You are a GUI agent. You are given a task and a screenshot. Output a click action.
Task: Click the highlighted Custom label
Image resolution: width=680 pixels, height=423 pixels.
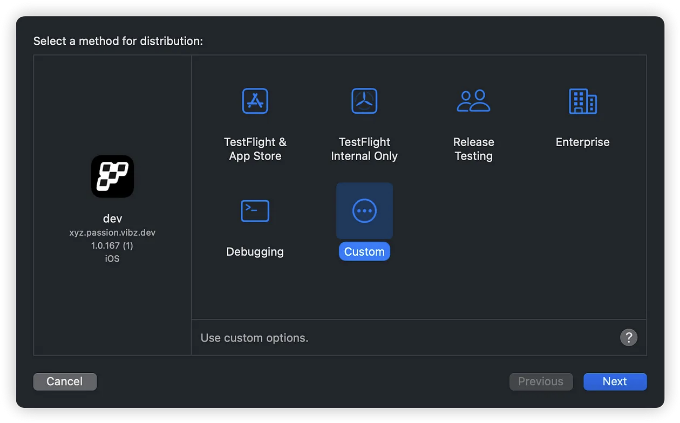[364, 252]
